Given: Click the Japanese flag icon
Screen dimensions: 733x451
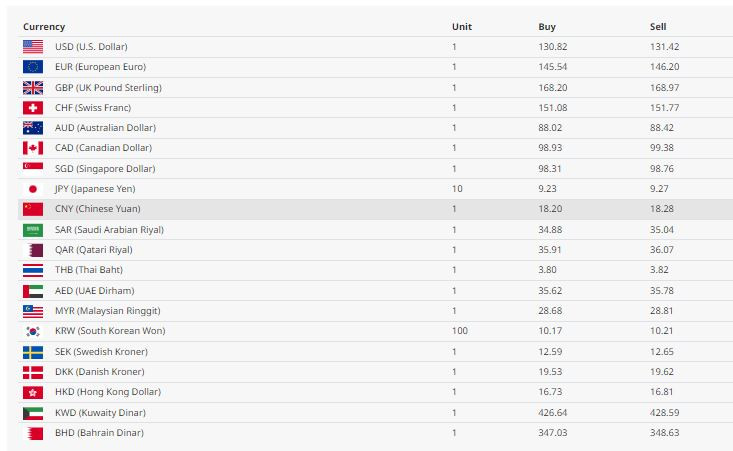Looking at the screenshot, I should click(x=33, y=189).
